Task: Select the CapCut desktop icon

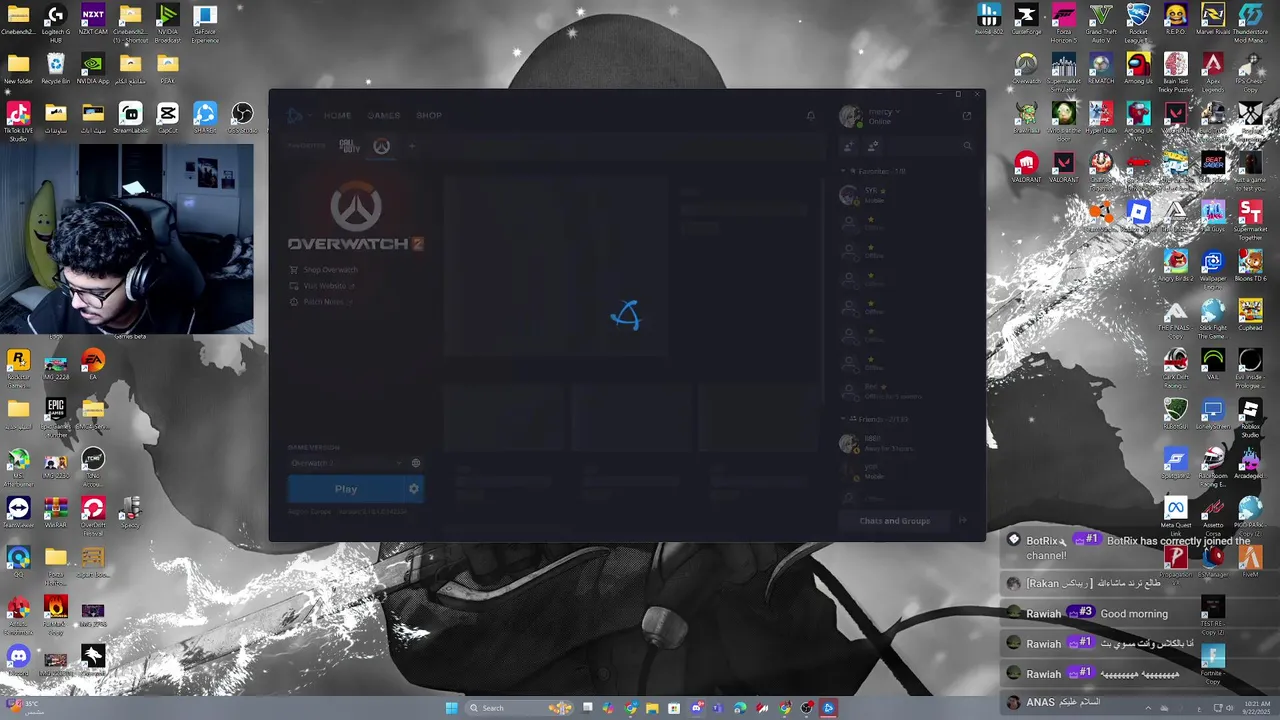Action: pyautogui.click(x=167, y=118)
